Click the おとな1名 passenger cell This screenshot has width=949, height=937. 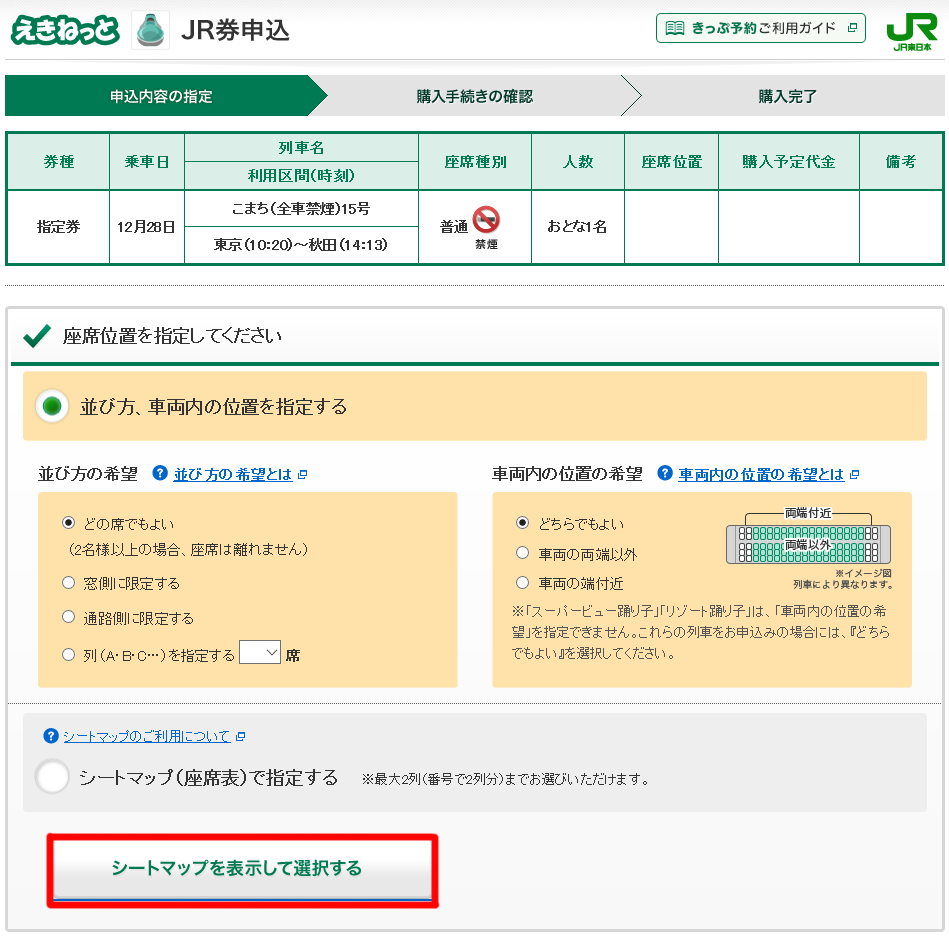click(577, 227)
